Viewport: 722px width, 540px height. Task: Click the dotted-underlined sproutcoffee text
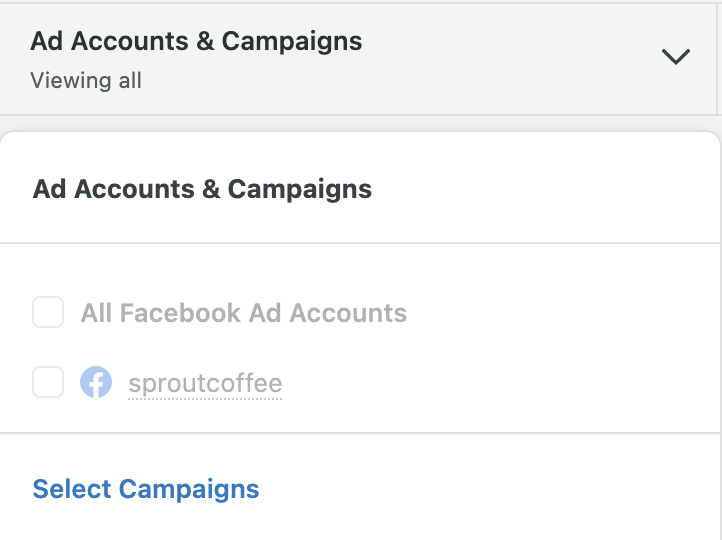[x=205, y=383]
